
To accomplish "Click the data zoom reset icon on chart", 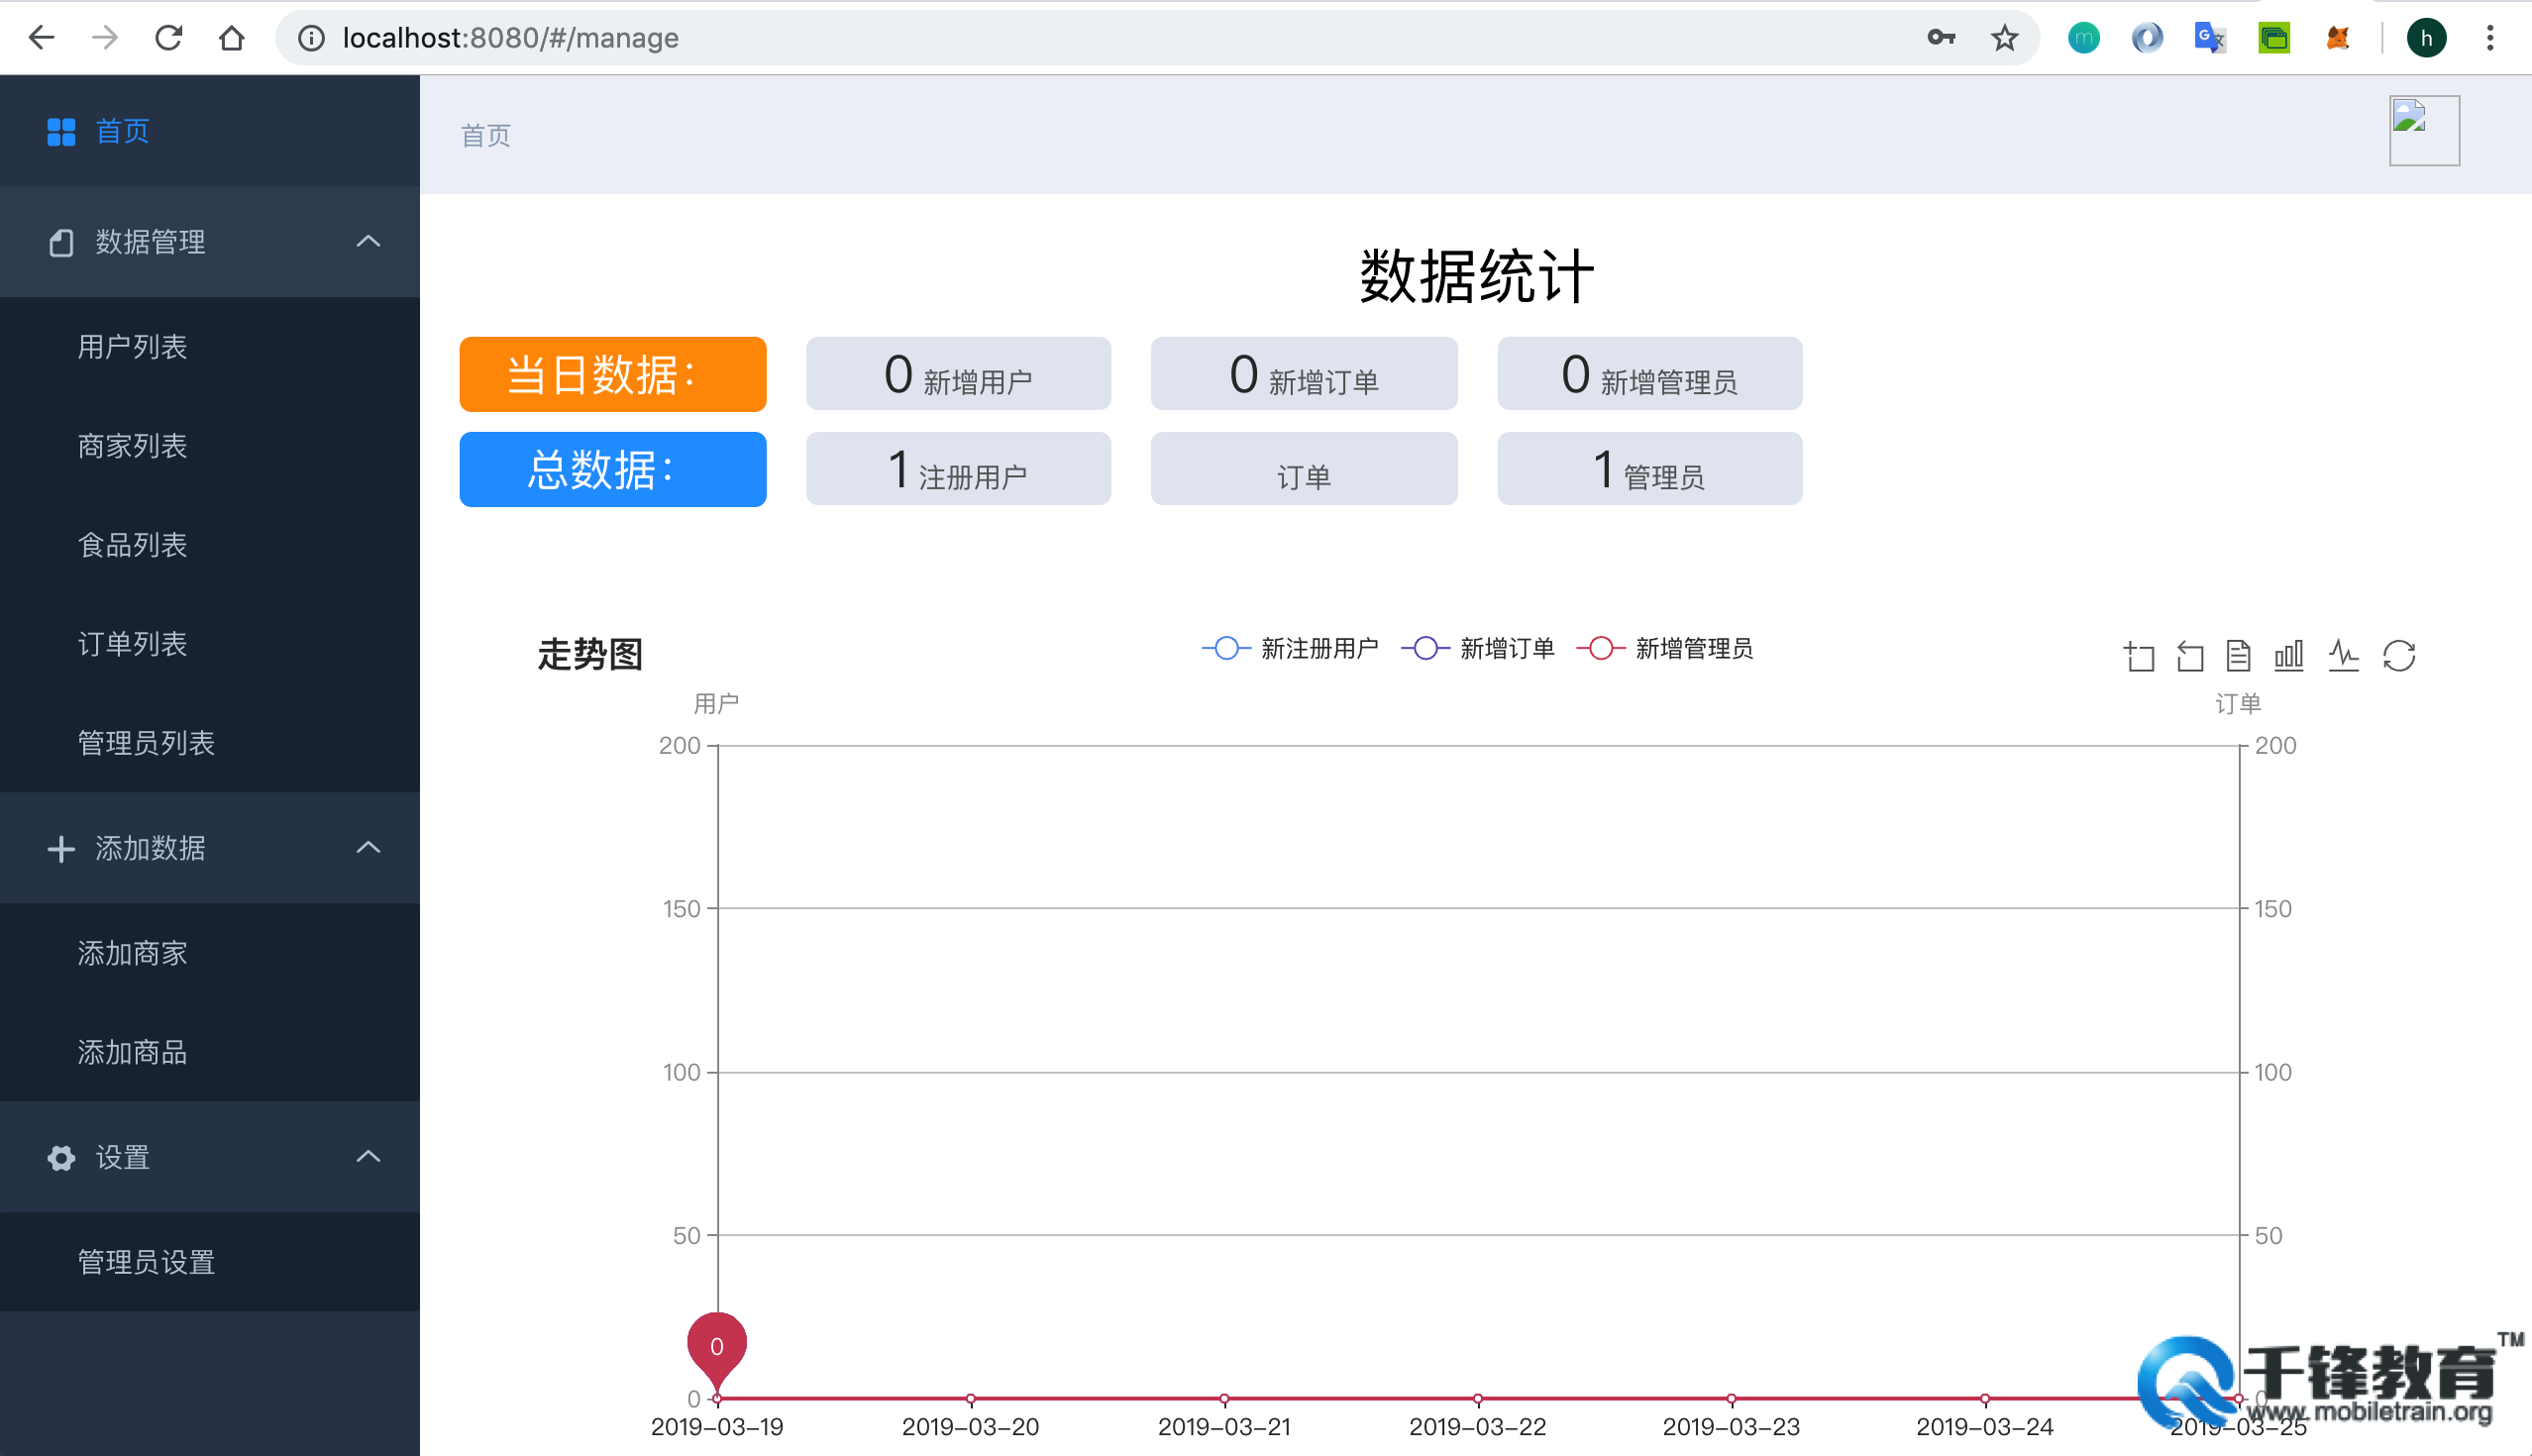I will [x=2188, y=656].
